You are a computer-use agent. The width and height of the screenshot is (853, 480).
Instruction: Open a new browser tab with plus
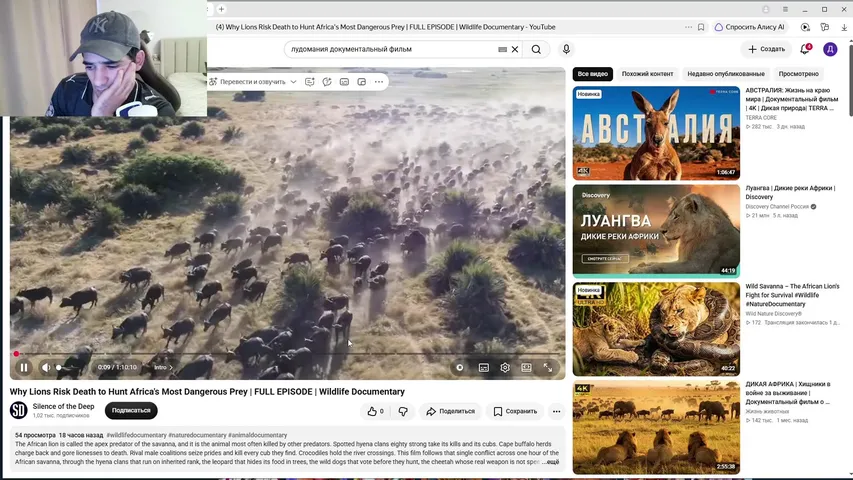coord(221,9)
